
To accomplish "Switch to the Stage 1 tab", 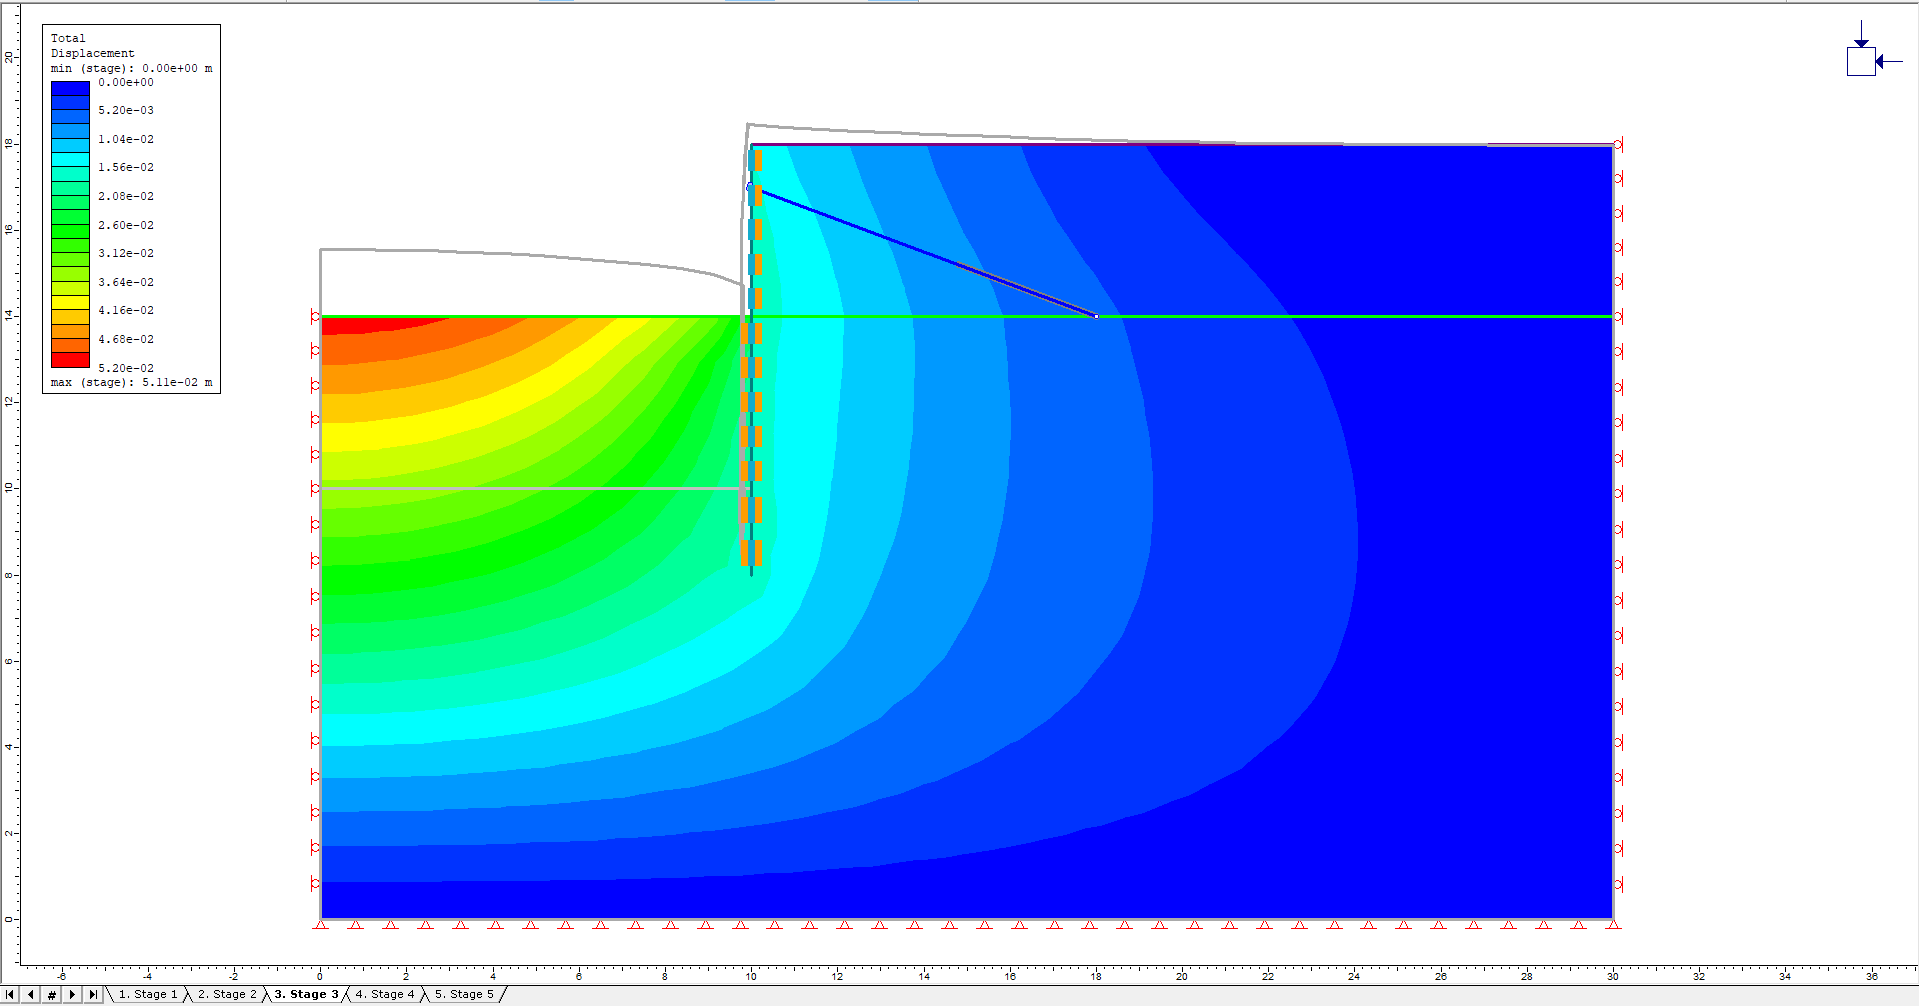I will click(x=148, y=994).
